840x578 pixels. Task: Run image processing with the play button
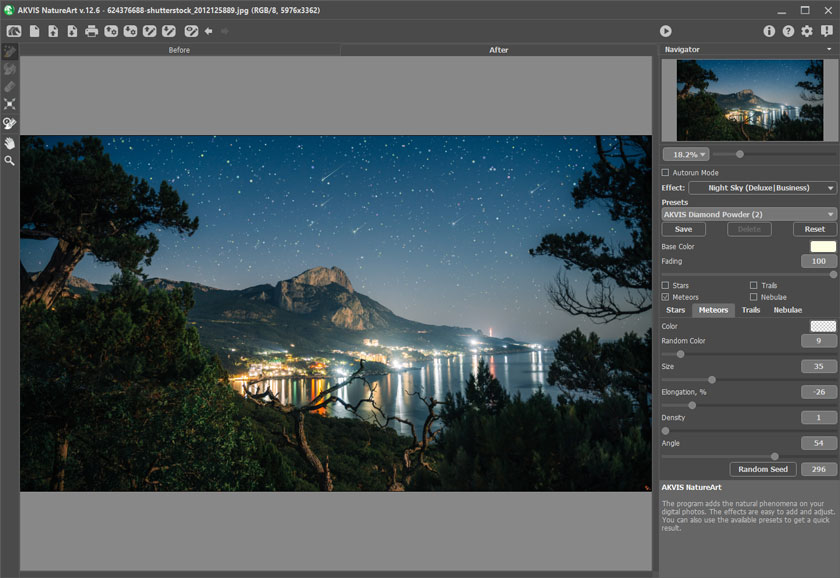pyautogui.click(x=665, y=31)
